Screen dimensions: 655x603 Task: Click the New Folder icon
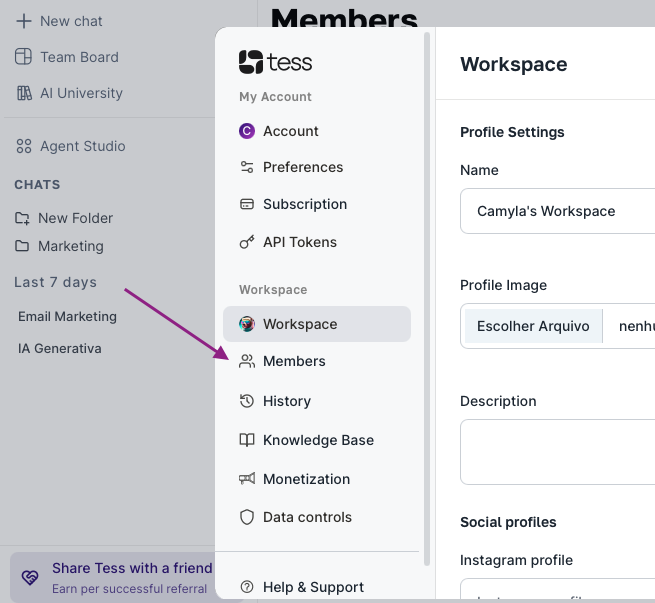click(22, 218)
